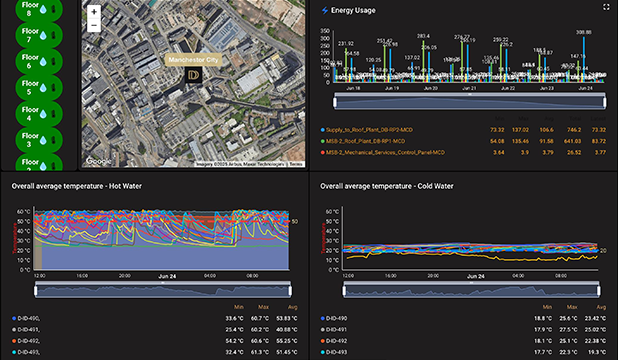Expand Energy Usage widget to fullscreen

(606, 7)
